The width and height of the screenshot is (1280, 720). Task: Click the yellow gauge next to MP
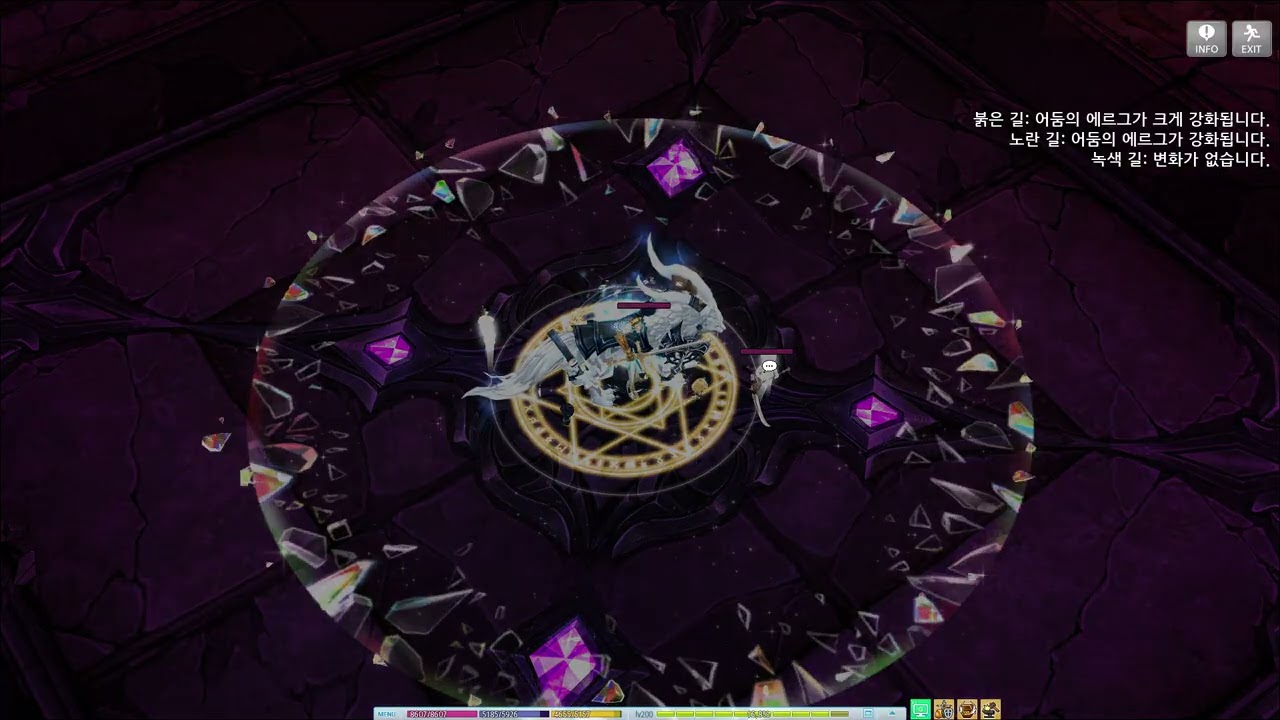point(586,714)
